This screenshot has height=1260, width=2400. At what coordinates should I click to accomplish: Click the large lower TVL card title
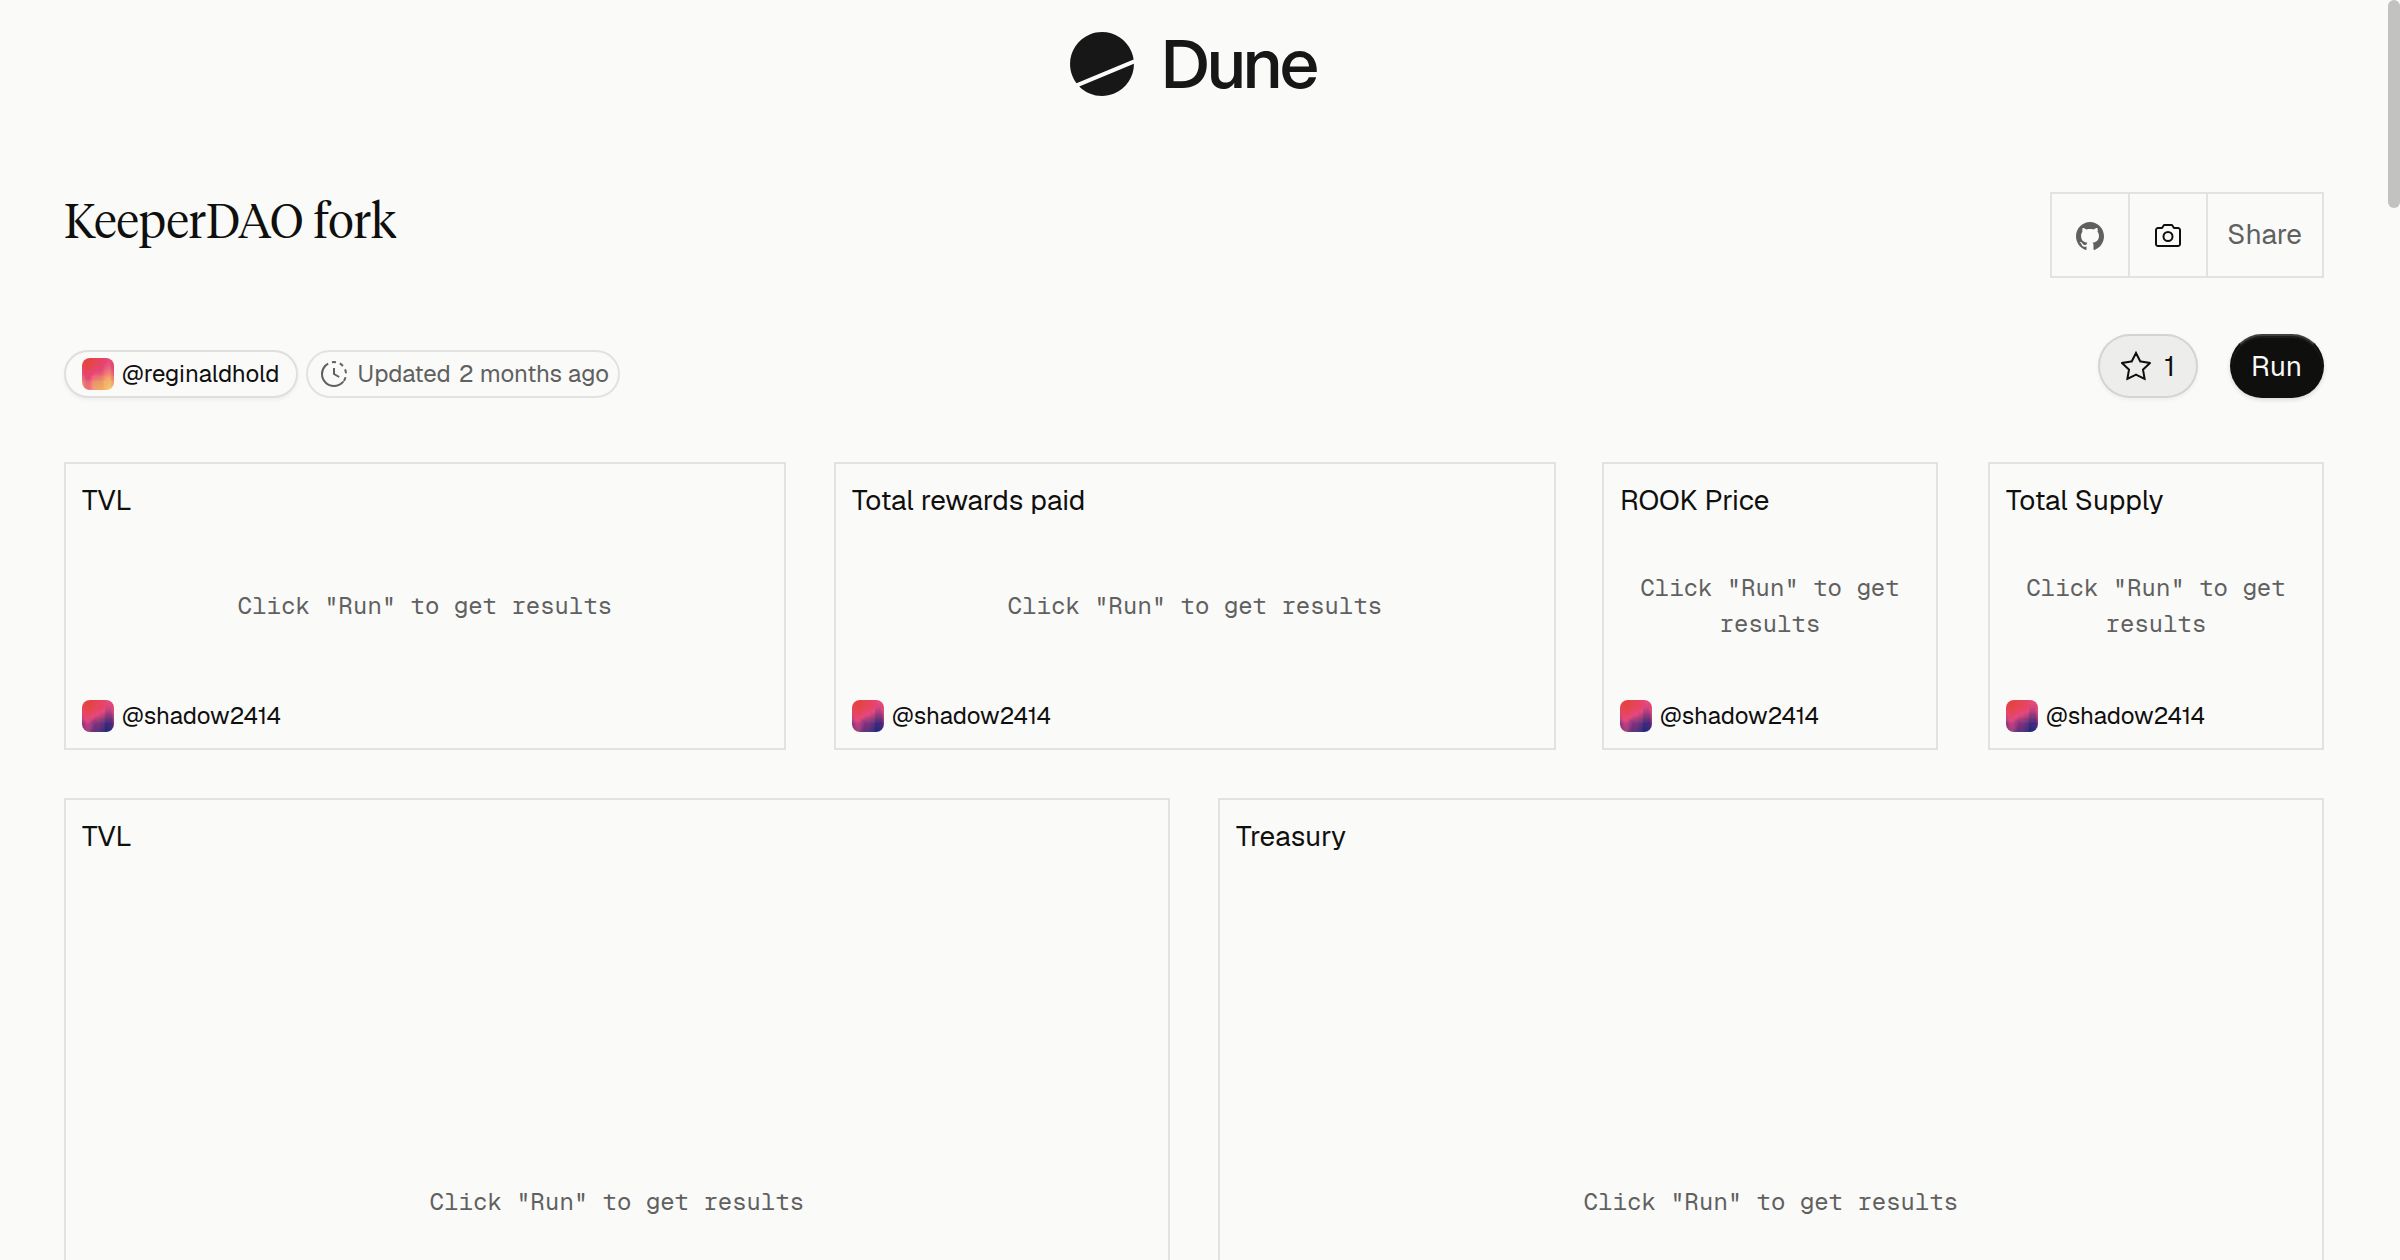click(x=106, y=836)
